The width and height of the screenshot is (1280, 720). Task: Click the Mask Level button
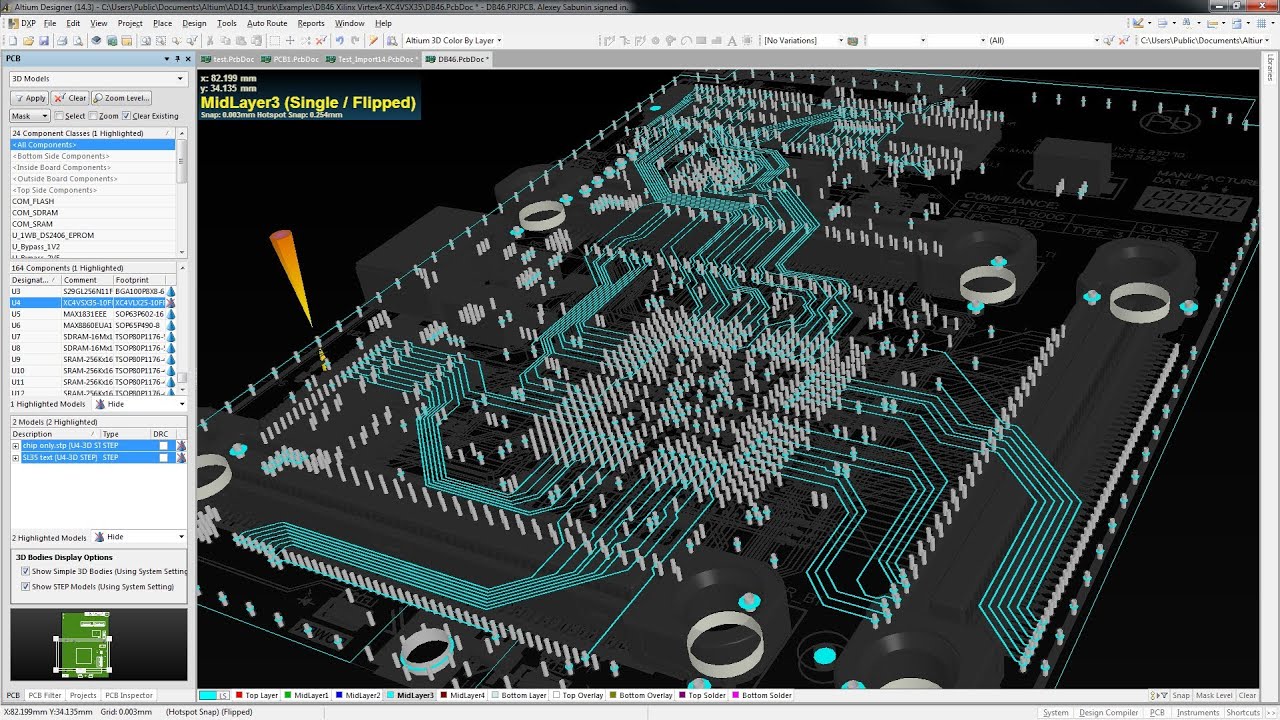pos(1214,695)
